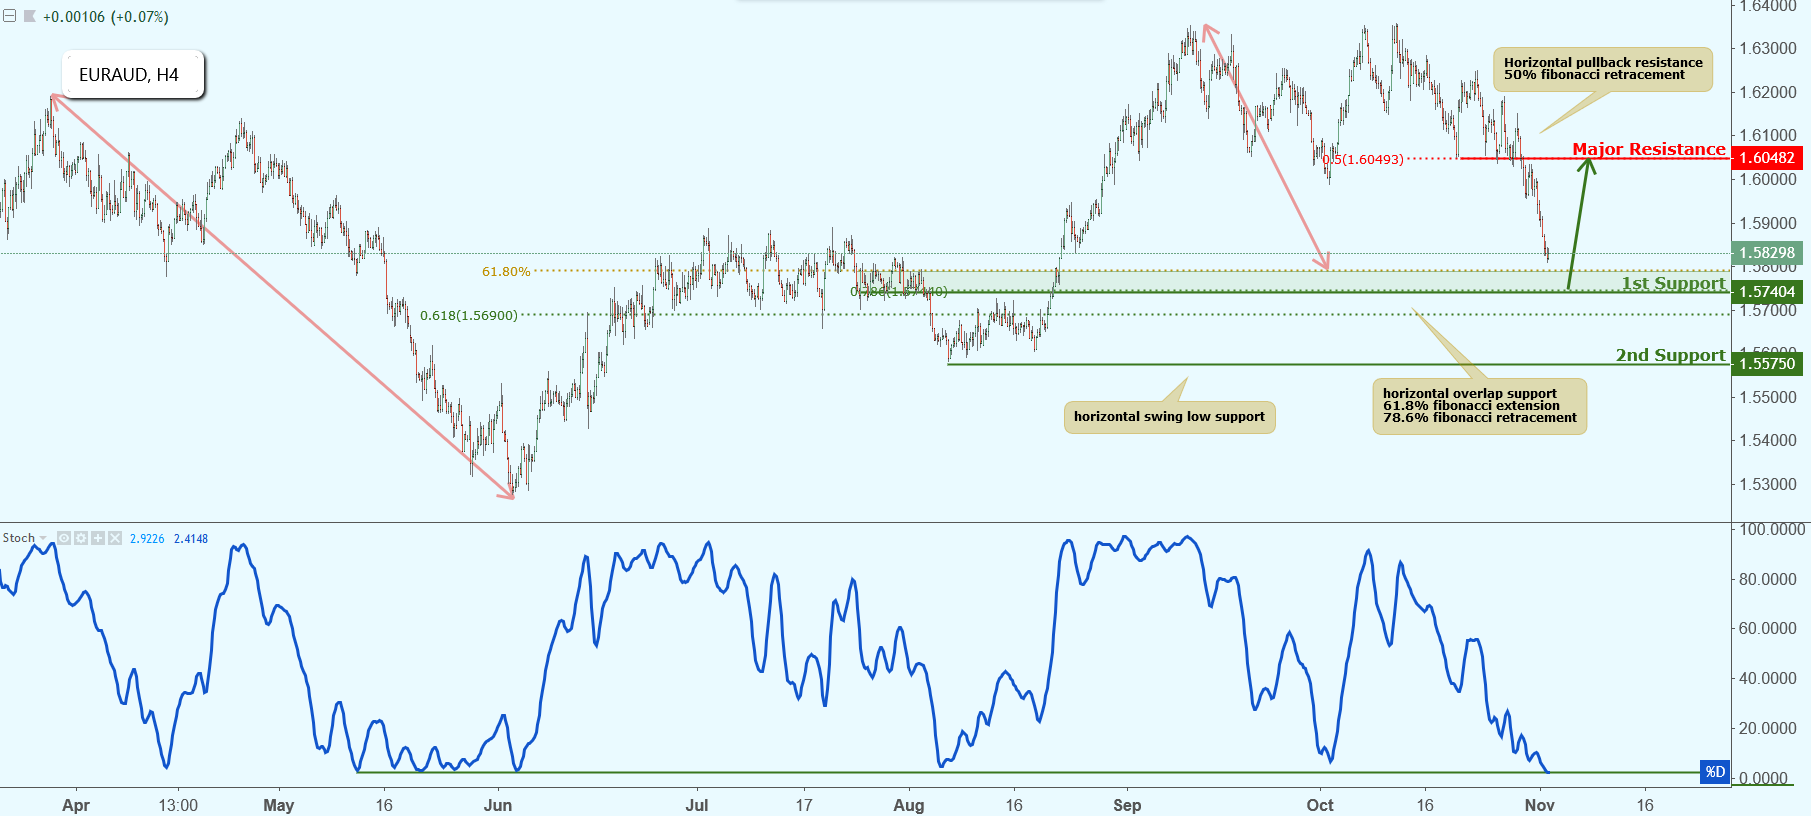Image resolution: width=1811 pixels, height=816 pixels.
Task: Click the Jun date on time axis
Action: [x=497, y=805]
